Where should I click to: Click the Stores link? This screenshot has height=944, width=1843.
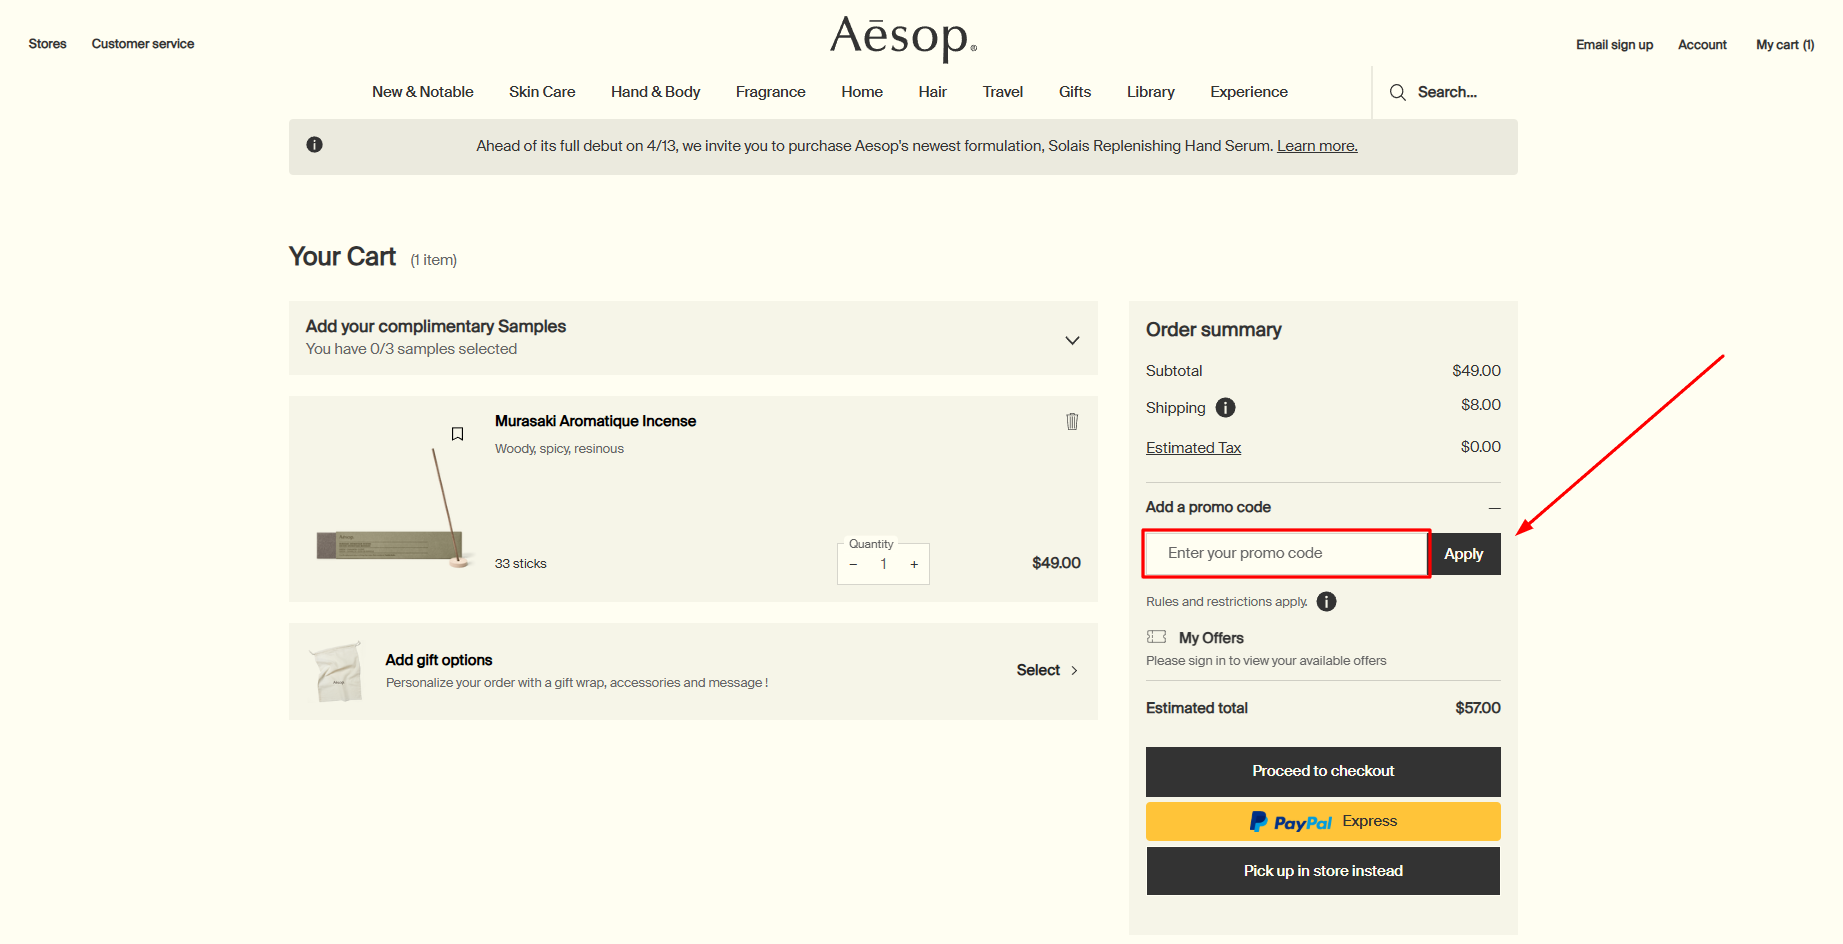[47, 44]
